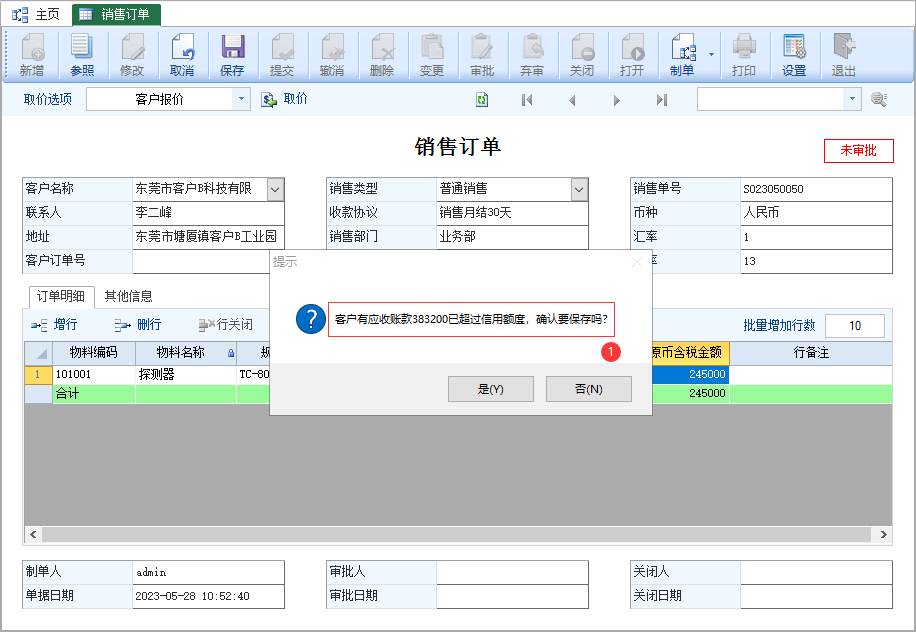Go to previous record arrow

point(572,100)
